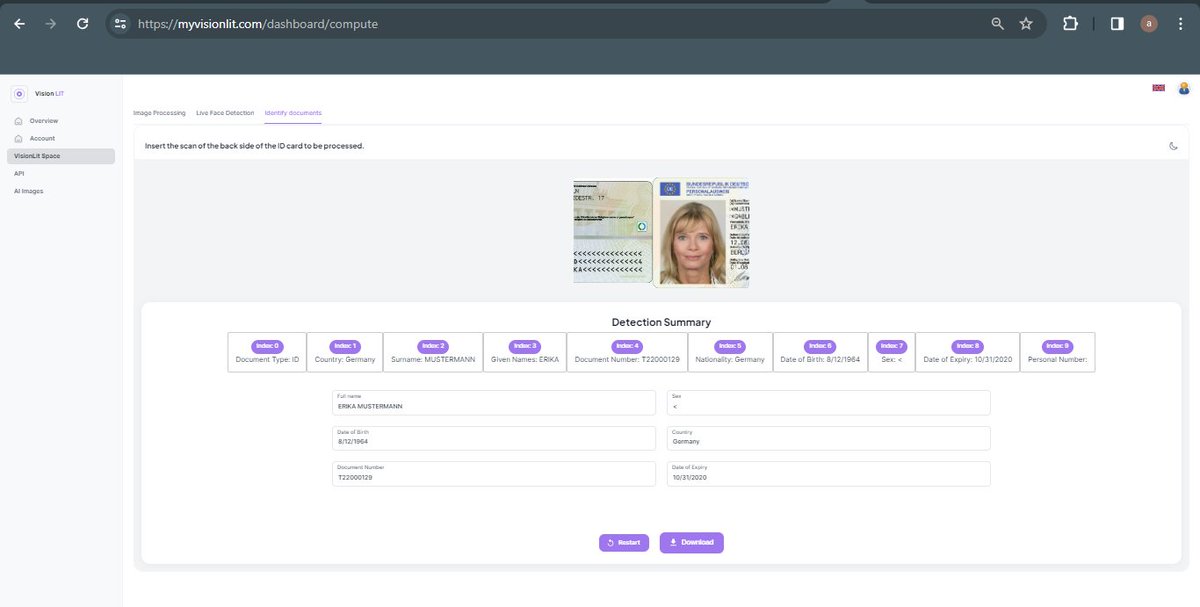Viewport: 1200px width, 607px height.
Task: Open the browser three-dot menu
Action: 1180,23
